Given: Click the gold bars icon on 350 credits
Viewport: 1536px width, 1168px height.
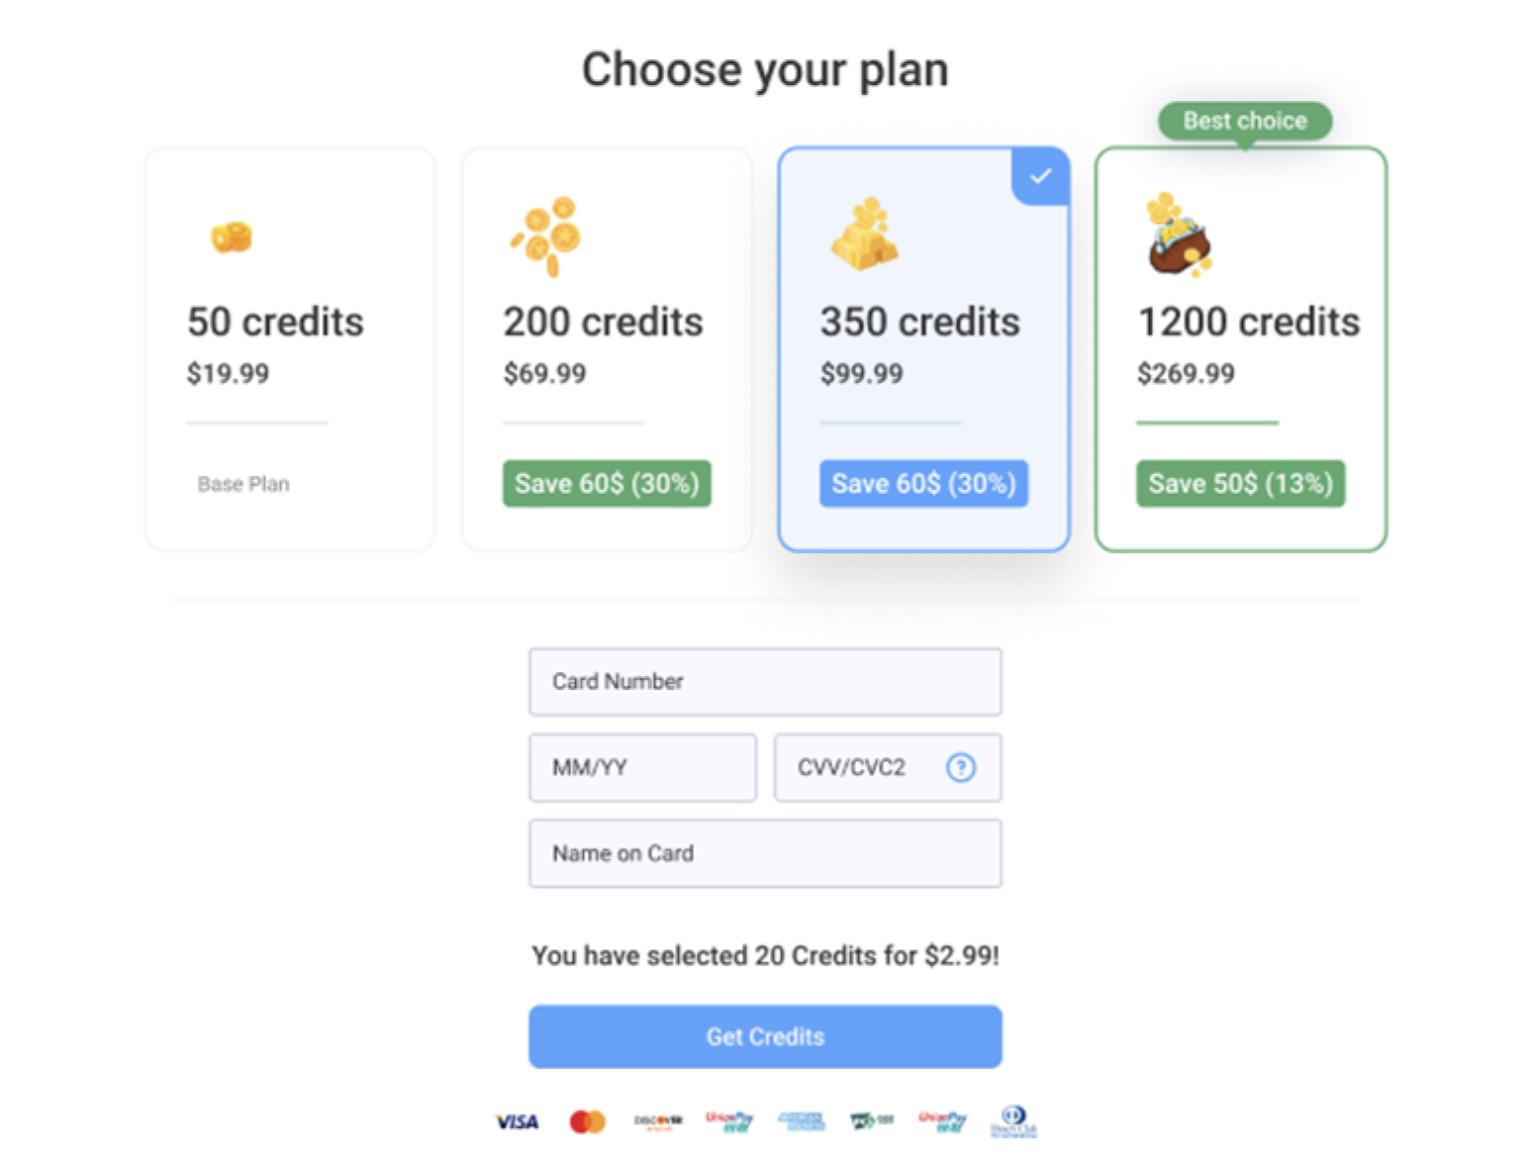Looking at the screenshot, I should point(866,234).
